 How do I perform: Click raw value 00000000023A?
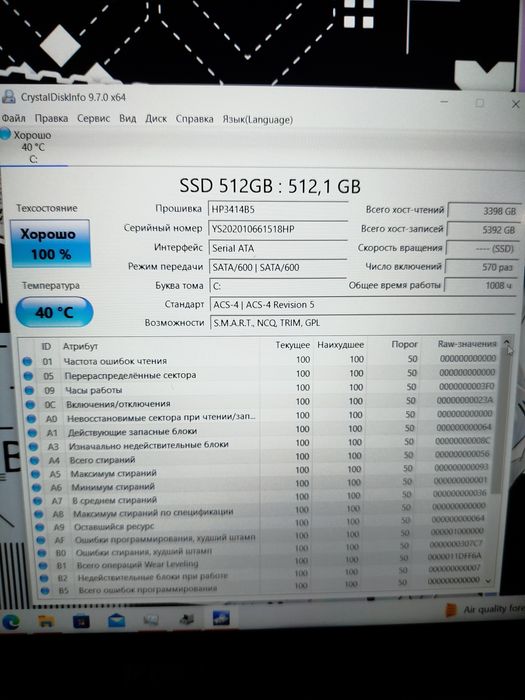tap(465, 400)
